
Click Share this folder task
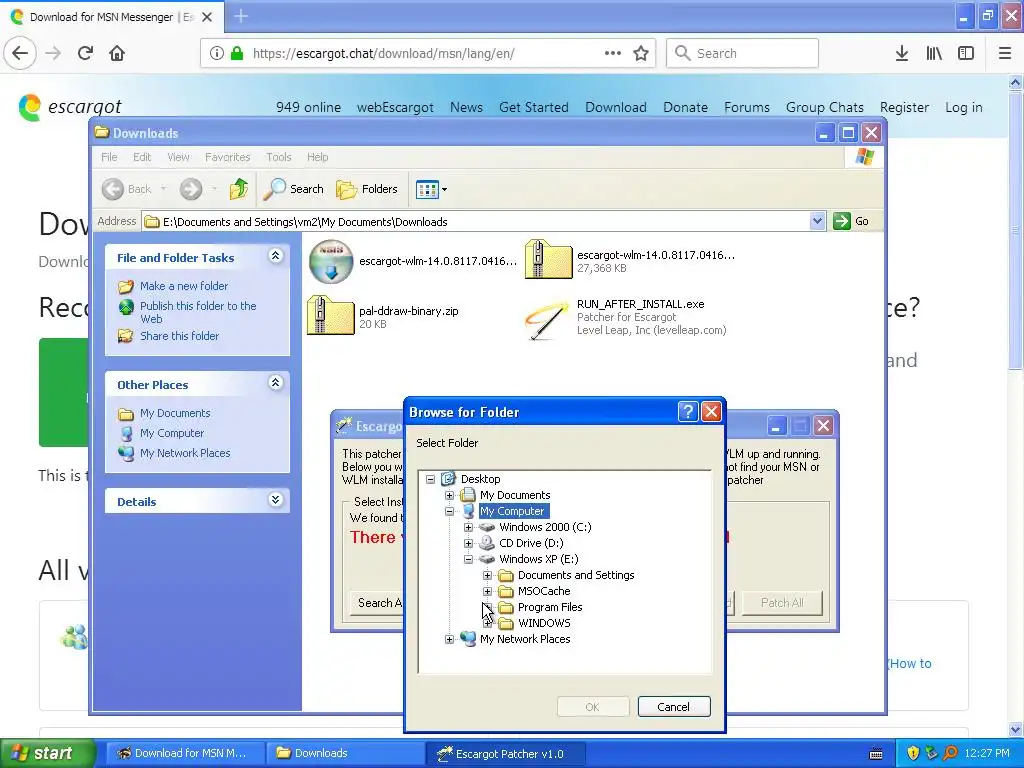pyautogui.click(x=179, y=336)
